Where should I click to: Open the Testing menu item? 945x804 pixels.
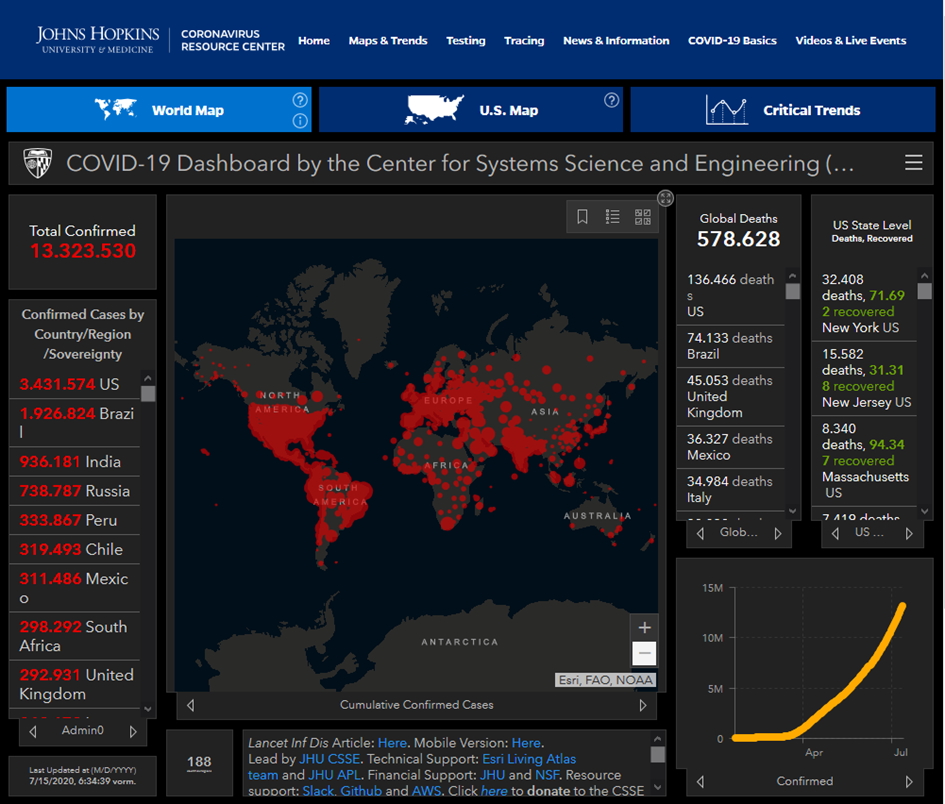coord(466,40)
